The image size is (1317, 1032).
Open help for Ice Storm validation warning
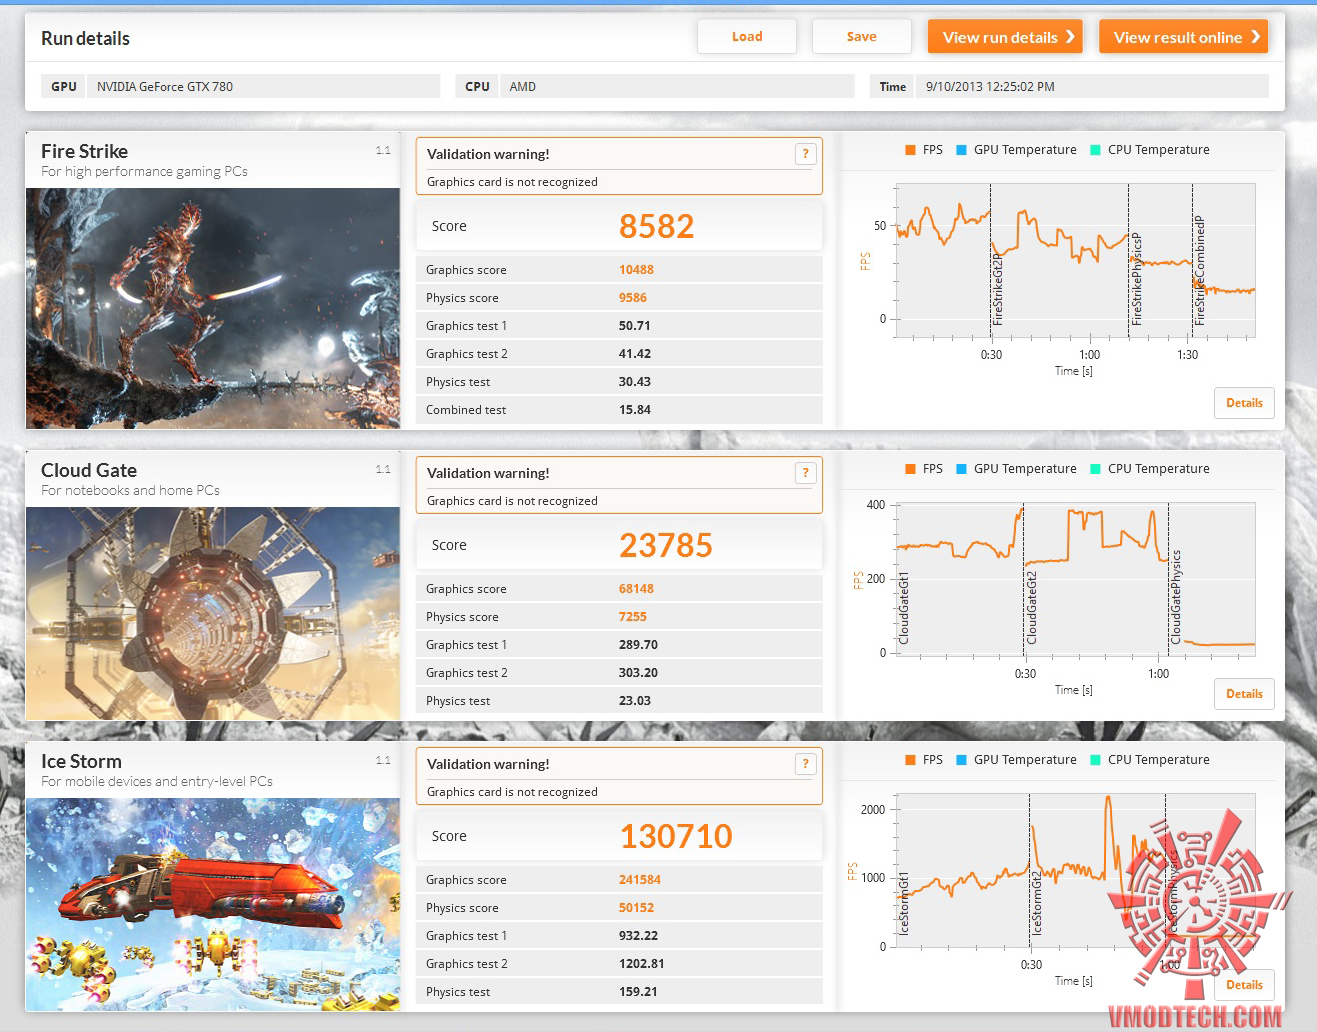805,764
